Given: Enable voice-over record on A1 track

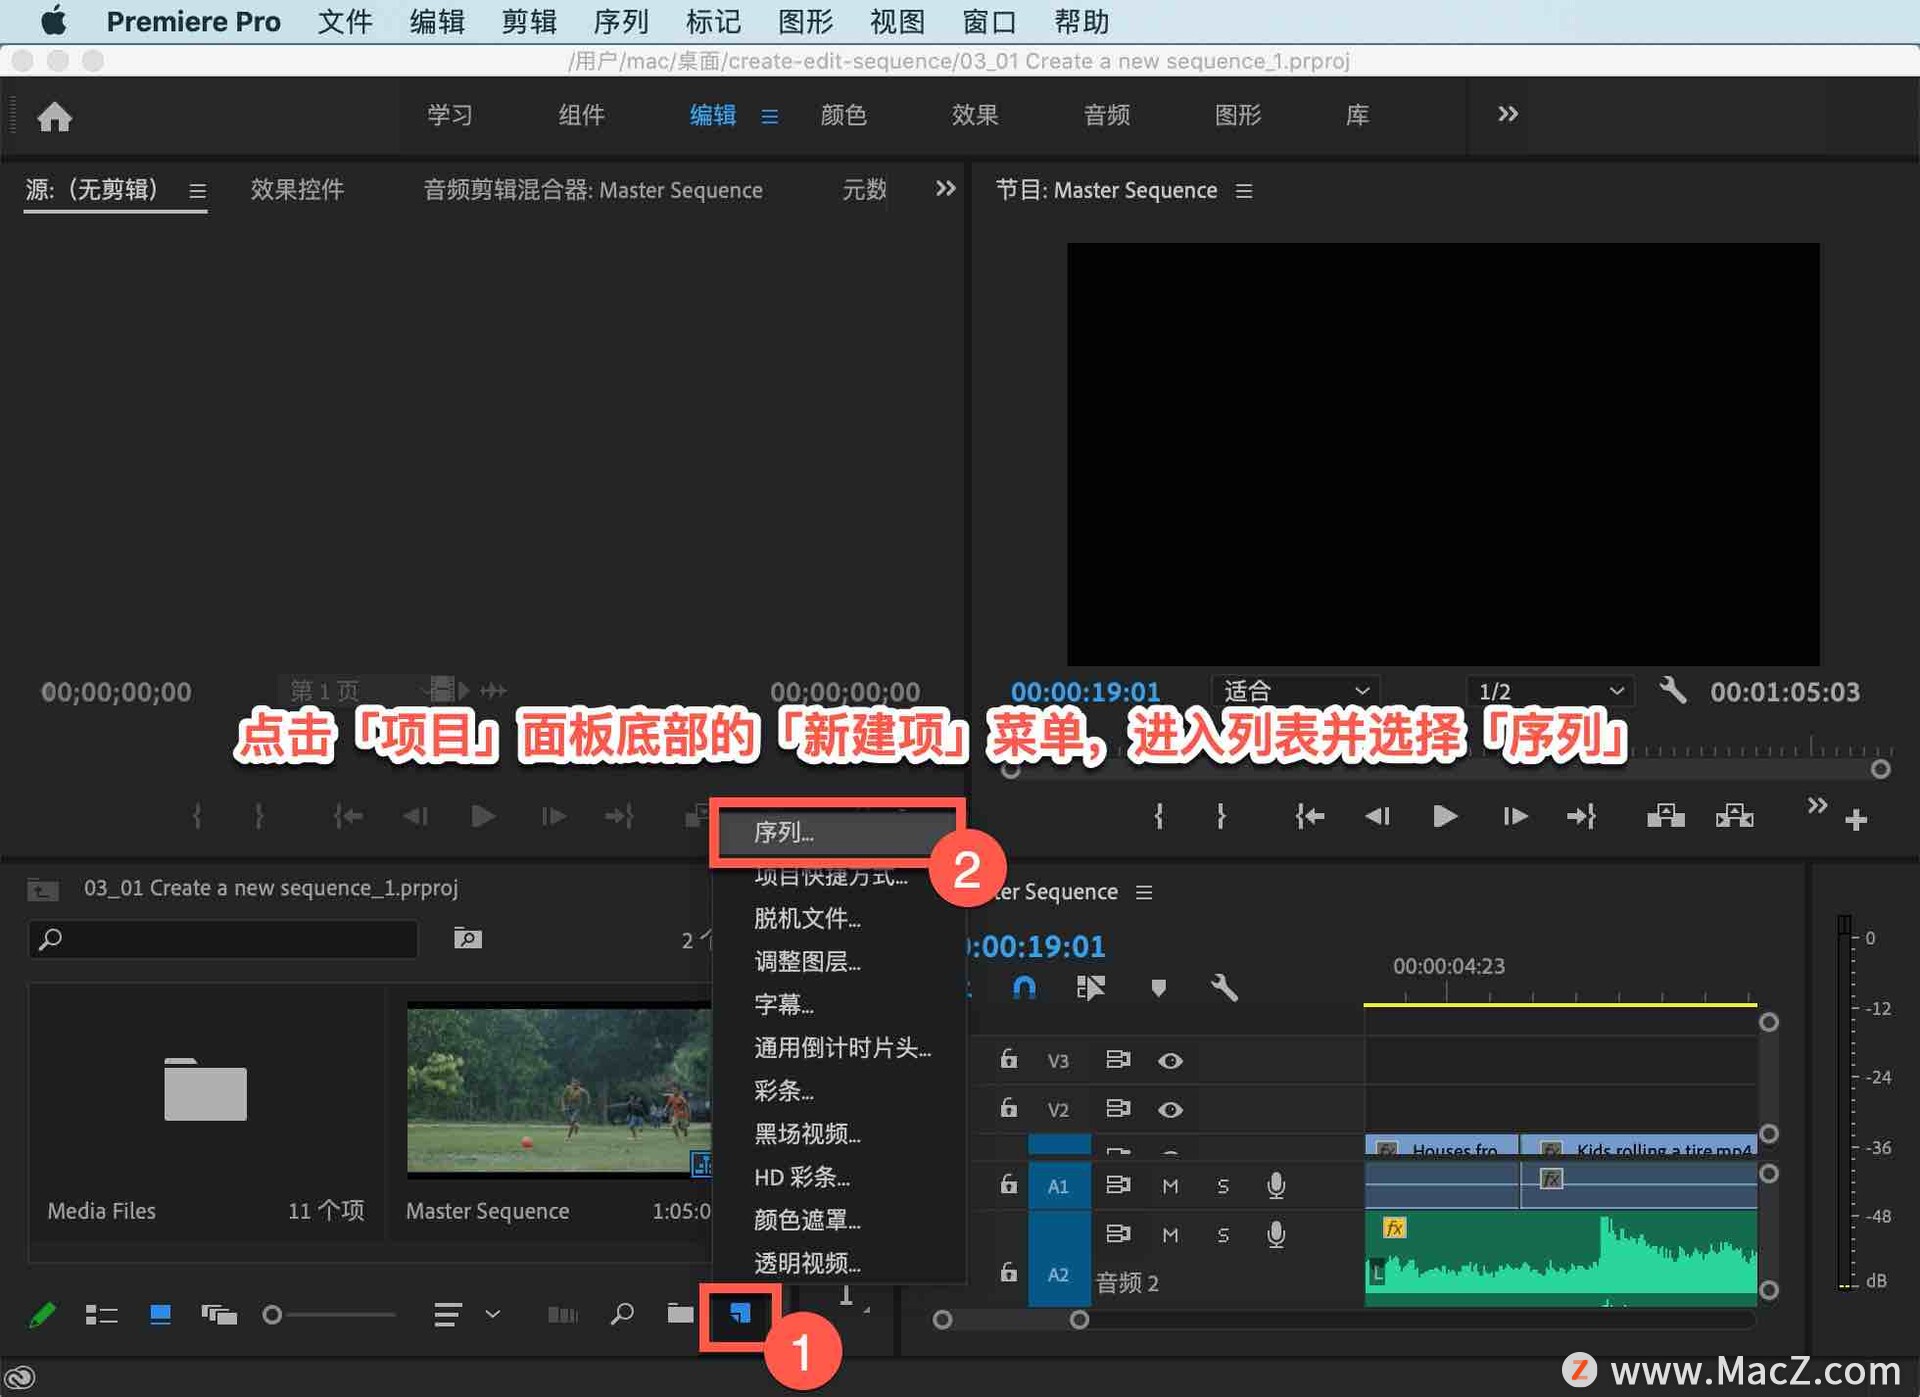Looking at the screenshot, I should [1275, 1186].
